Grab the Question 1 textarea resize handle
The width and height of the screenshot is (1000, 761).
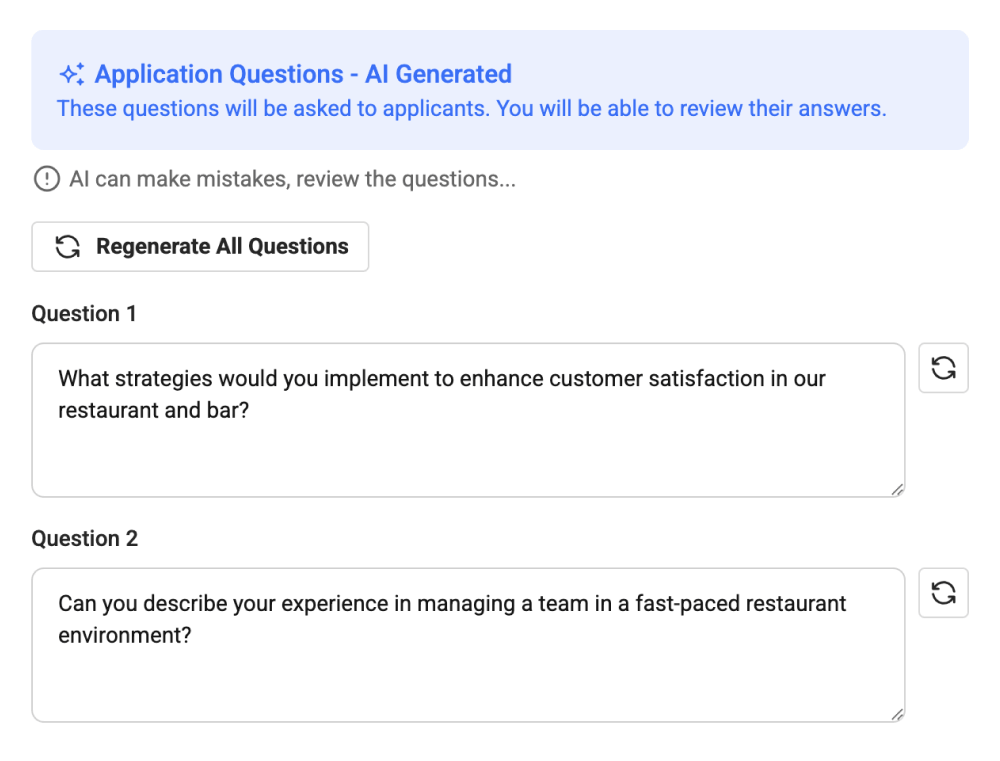(x=896, y=489)
